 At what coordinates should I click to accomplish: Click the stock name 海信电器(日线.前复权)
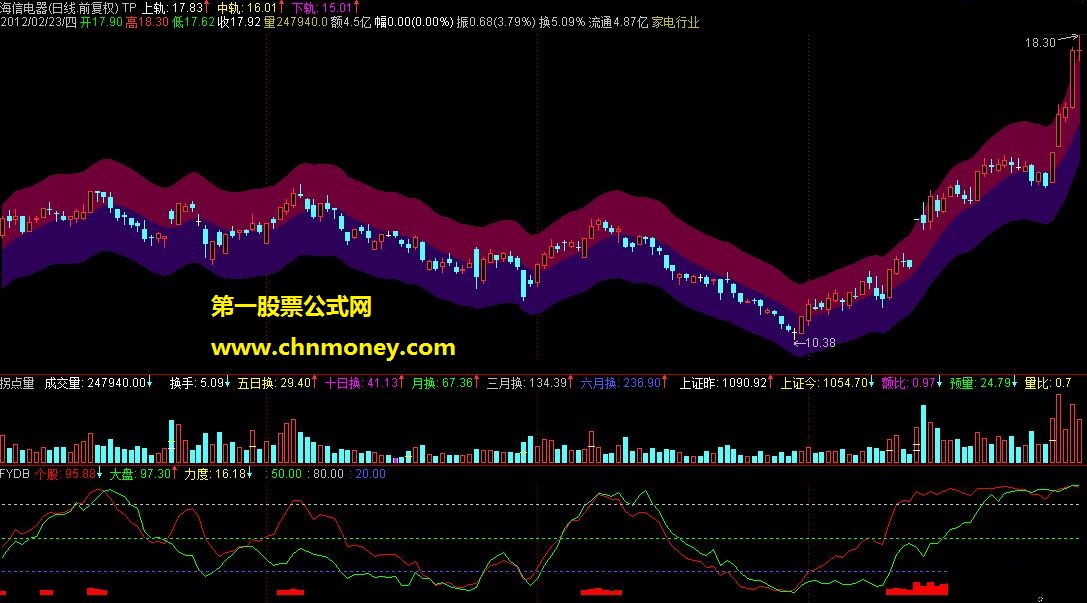[60, 8]
